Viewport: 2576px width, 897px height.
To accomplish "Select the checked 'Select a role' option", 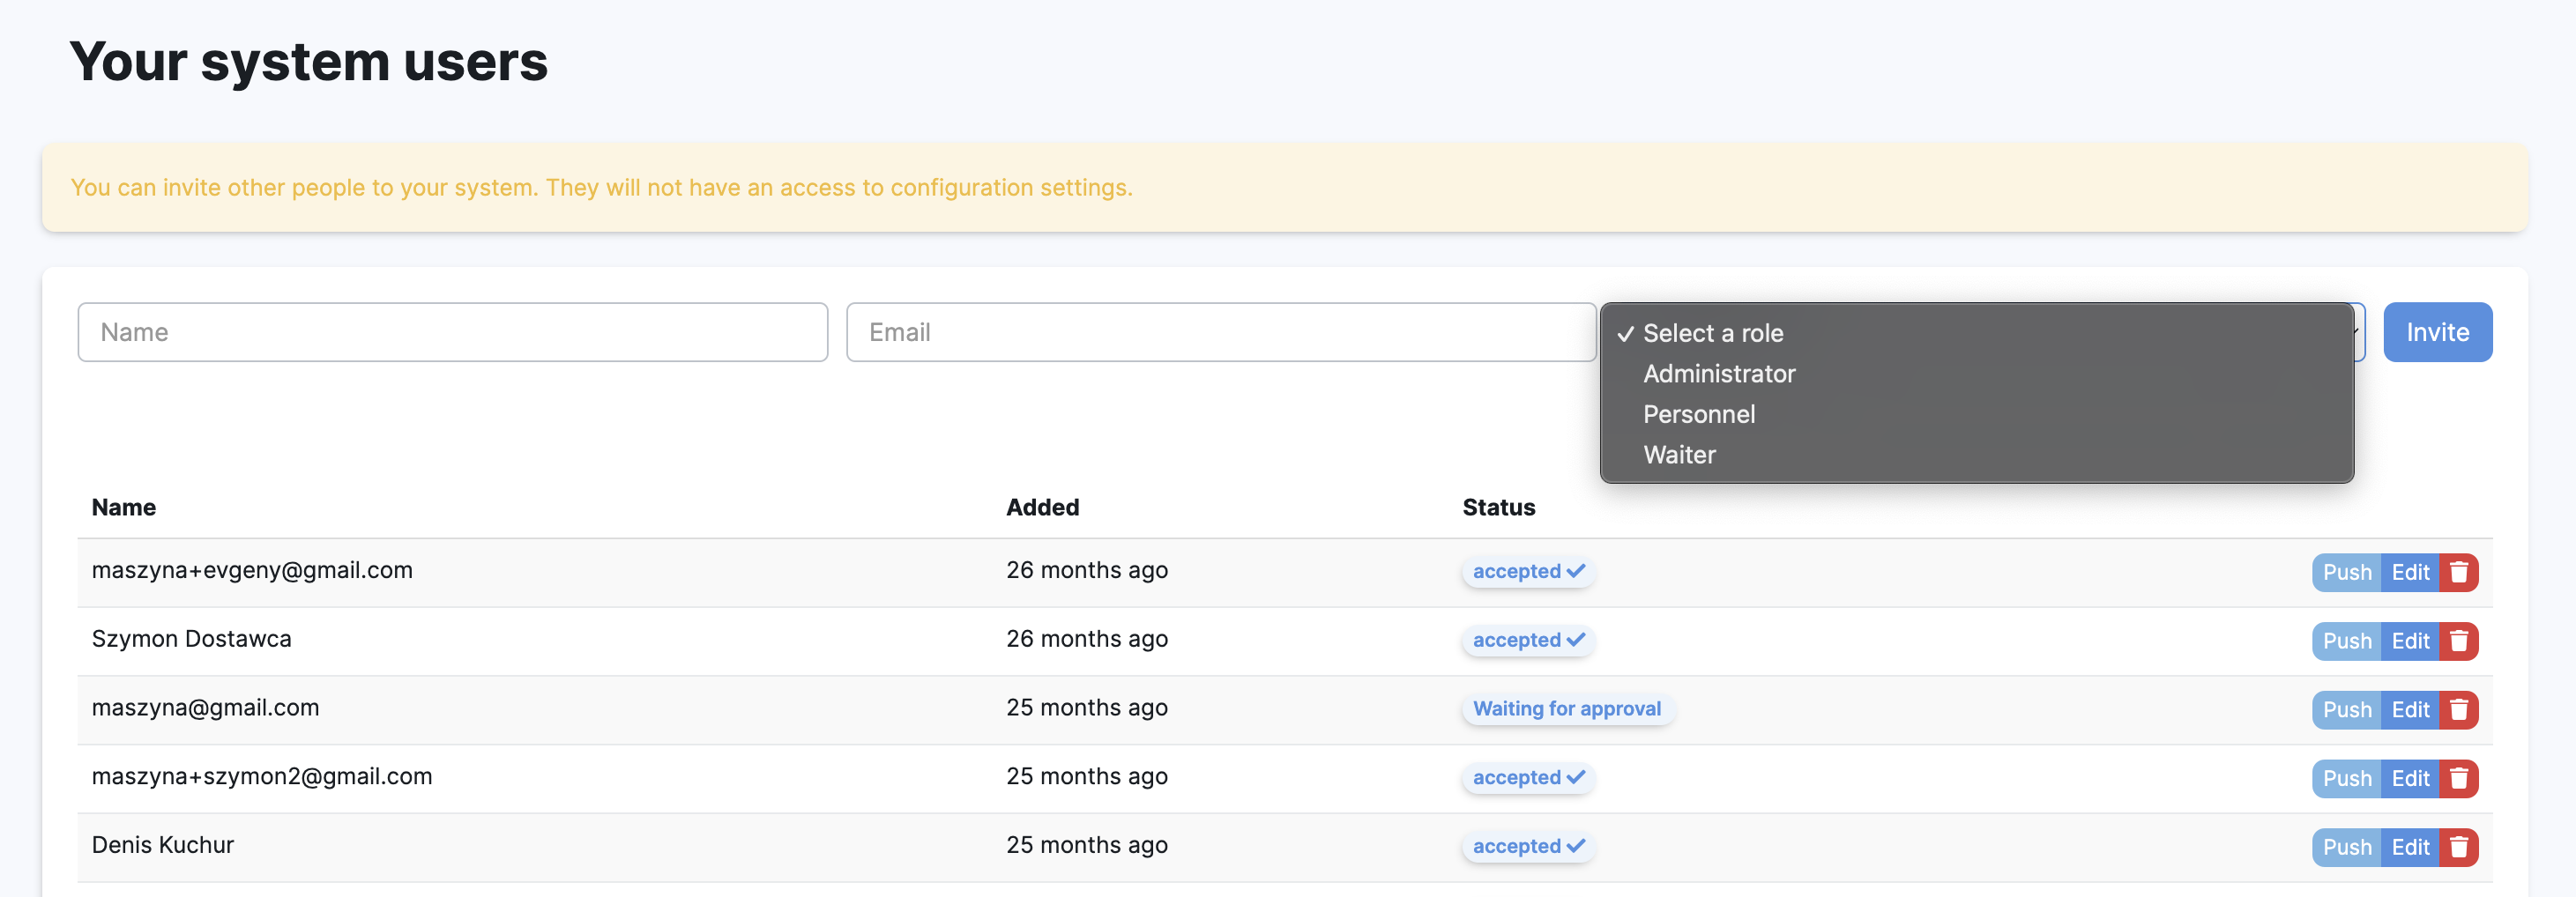I will 1712,333.
